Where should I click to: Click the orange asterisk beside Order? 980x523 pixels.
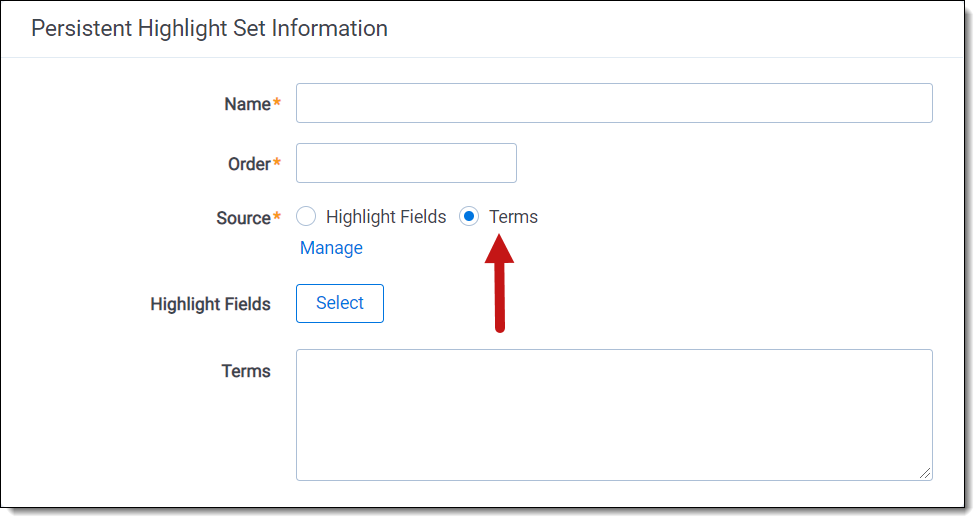pyautogui.click(x=277, y=163)
